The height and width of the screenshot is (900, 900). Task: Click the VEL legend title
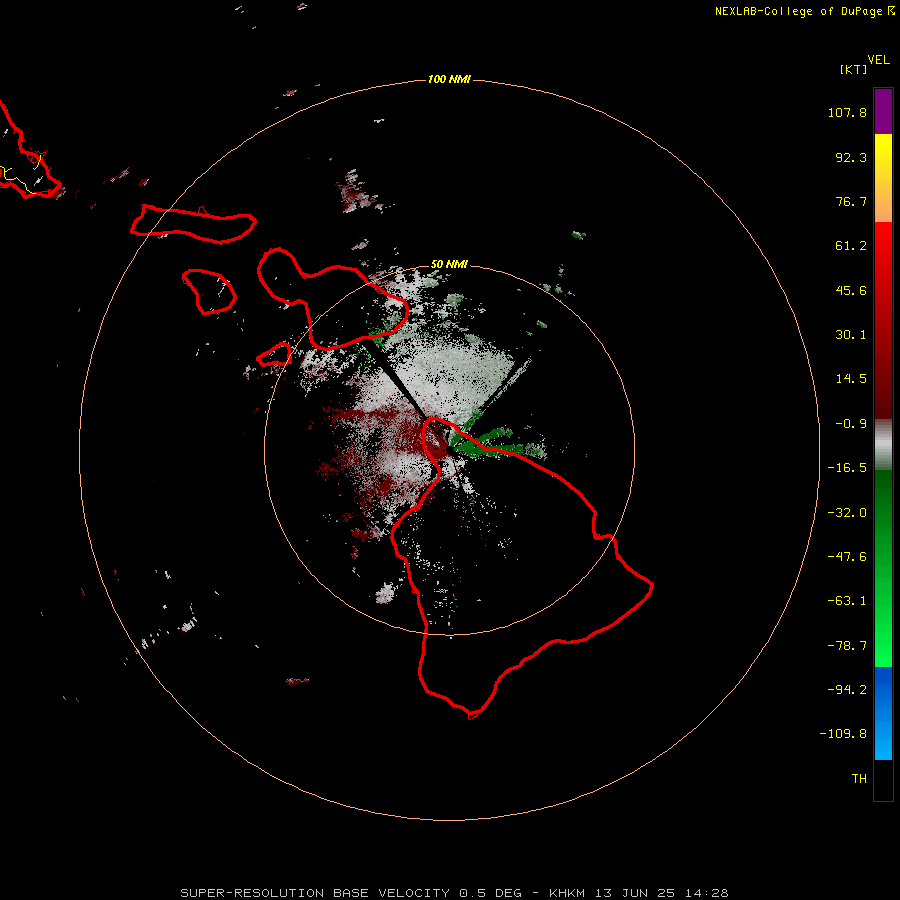879,60
